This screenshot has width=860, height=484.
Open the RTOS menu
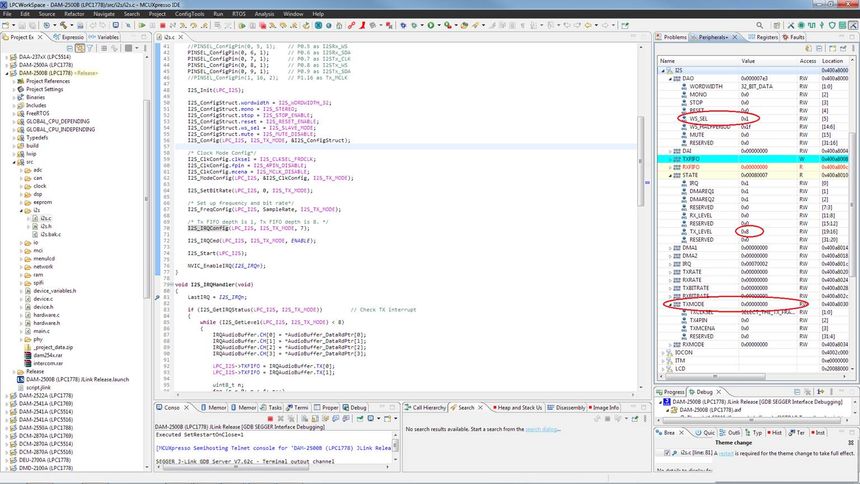pyautogui.click(x=239, y=14)
